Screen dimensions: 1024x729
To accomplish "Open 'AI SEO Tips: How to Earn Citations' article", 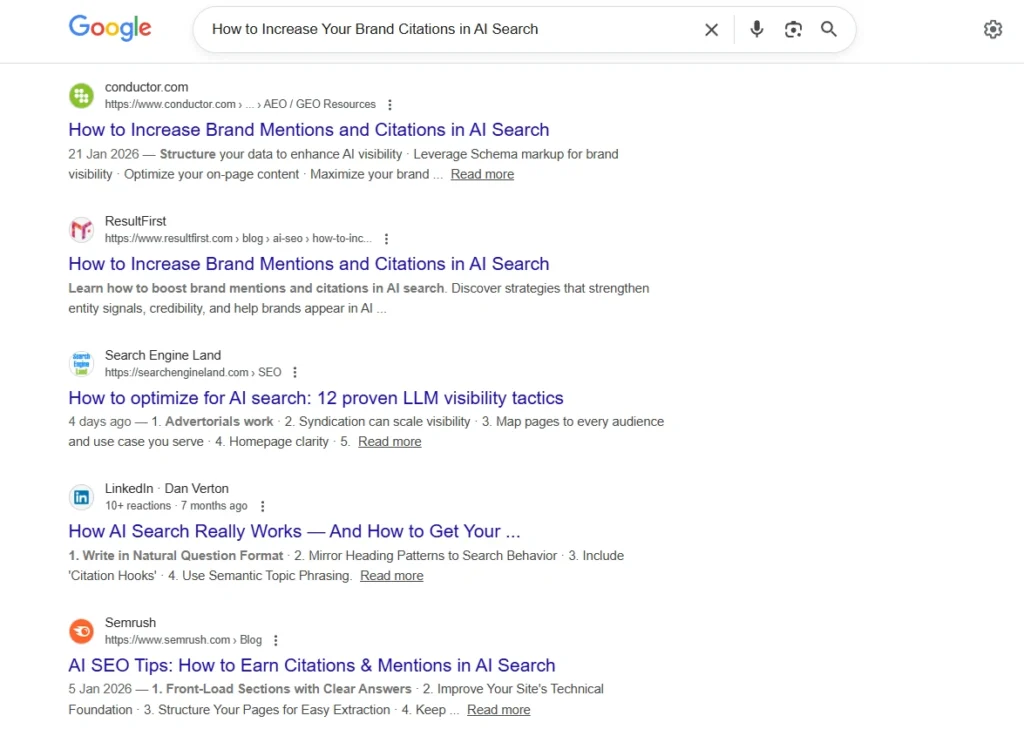I will [x=311, y=664].
